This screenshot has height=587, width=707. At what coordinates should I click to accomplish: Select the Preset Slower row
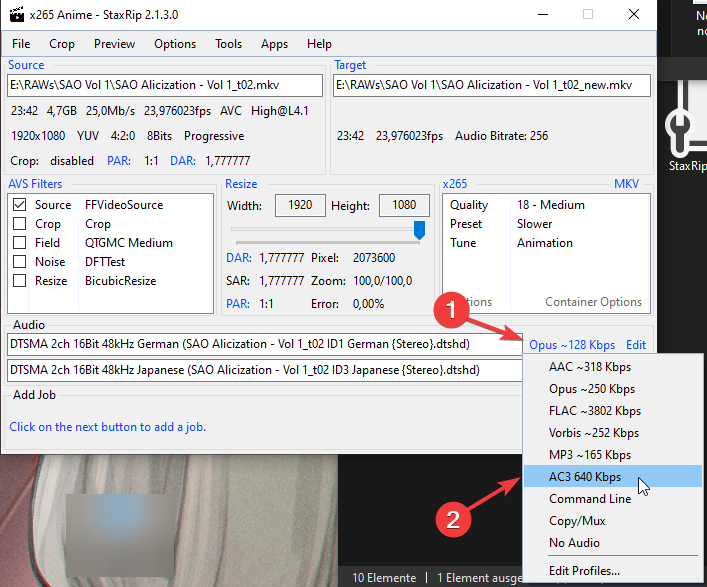[x=546, y=224]
